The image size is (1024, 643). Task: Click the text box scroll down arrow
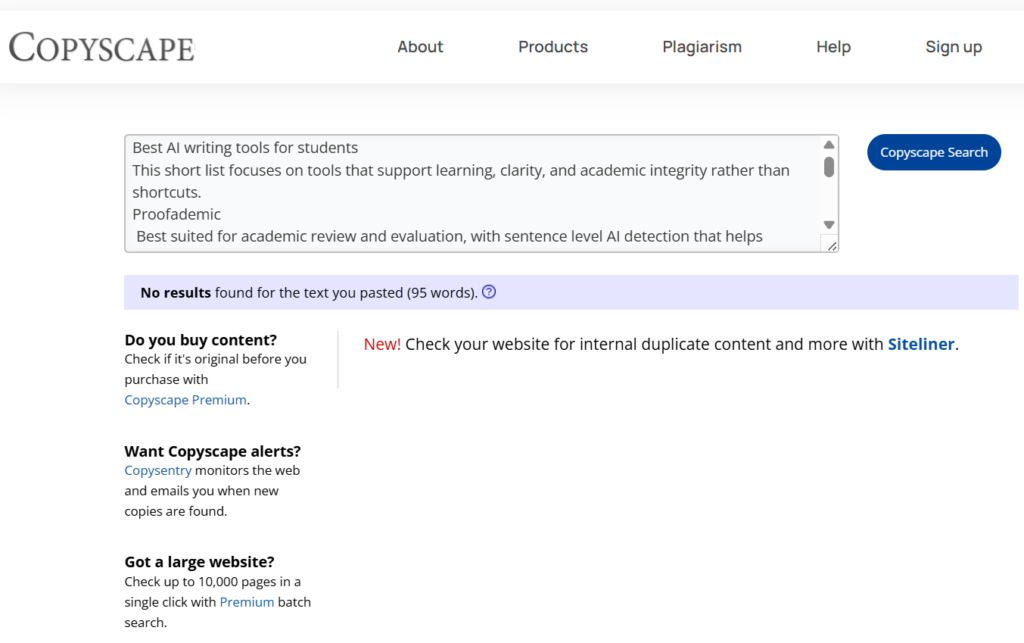click(x=829, y=225)
